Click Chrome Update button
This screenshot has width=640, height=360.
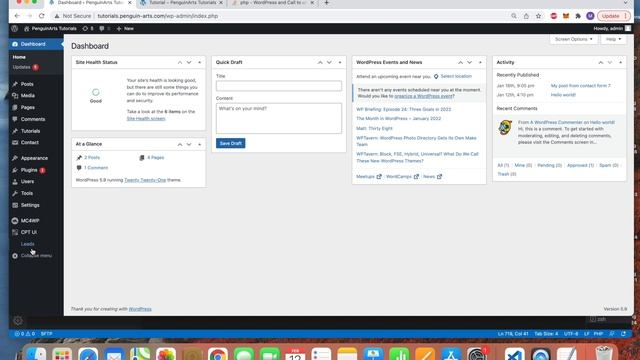pos(613,16)
